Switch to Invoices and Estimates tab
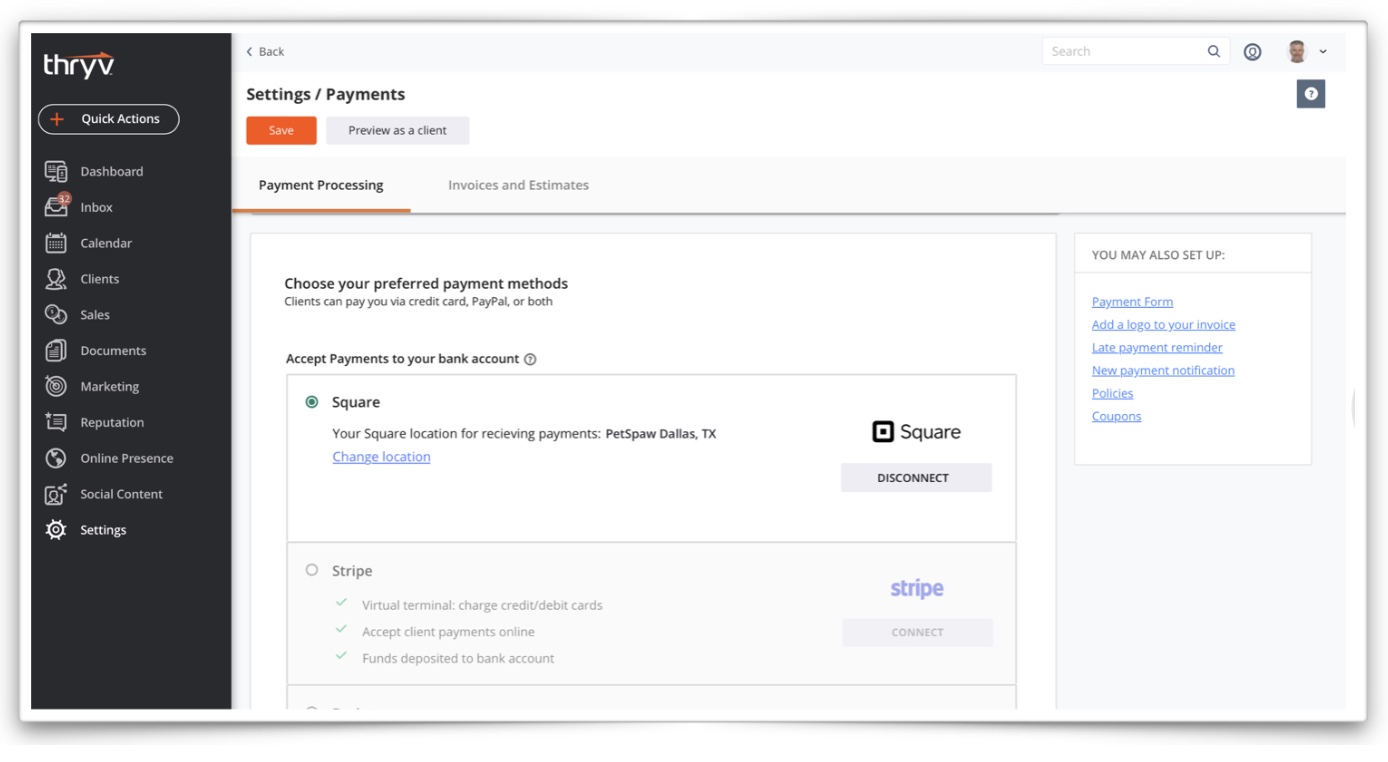The image size is (1388, 762). tap(518, 185)
